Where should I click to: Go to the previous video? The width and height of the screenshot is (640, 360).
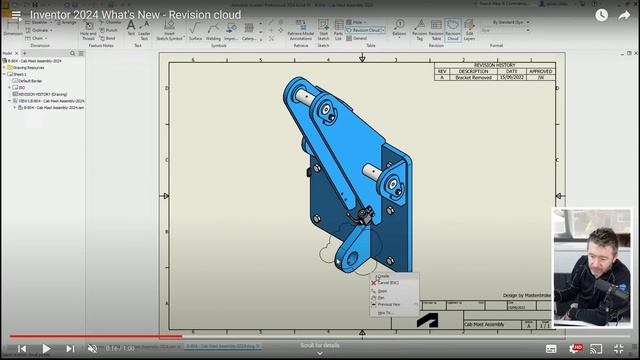(22, 349)
